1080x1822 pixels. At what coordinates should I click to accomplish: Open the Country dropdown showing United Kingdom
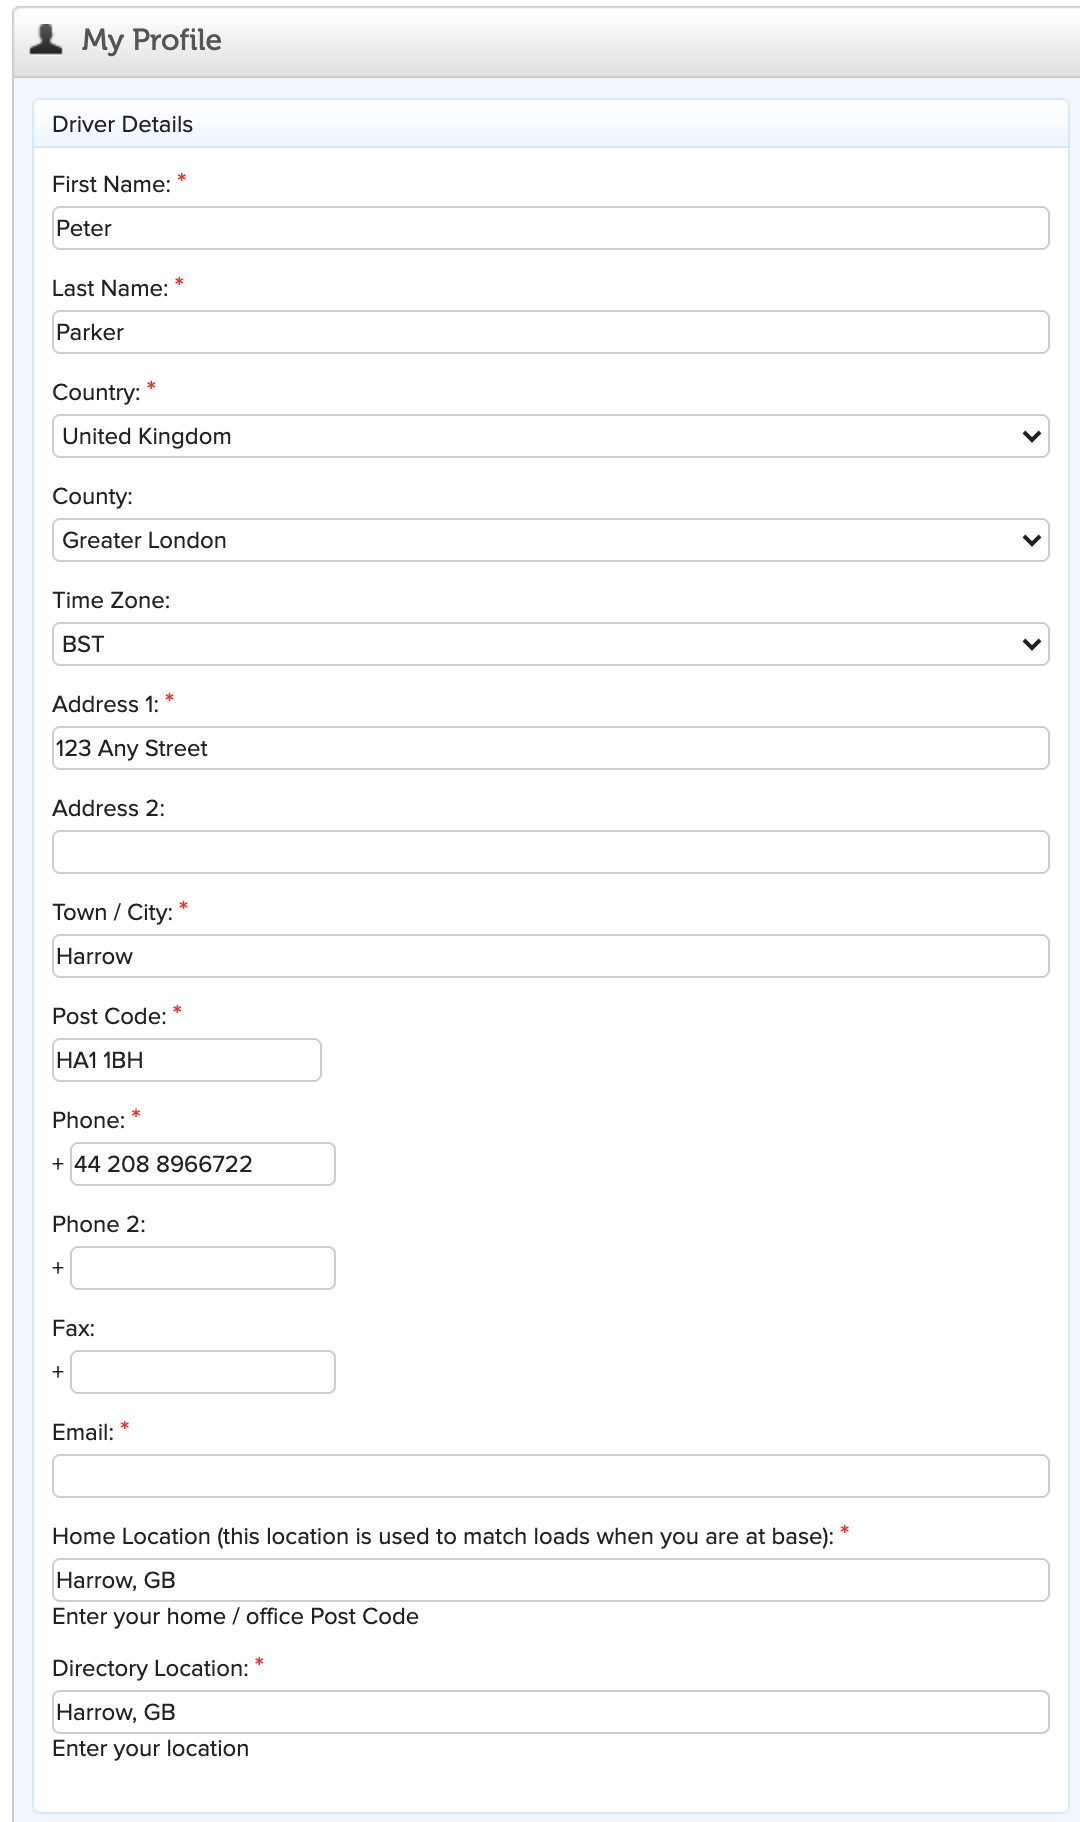[x=550, y=436]
